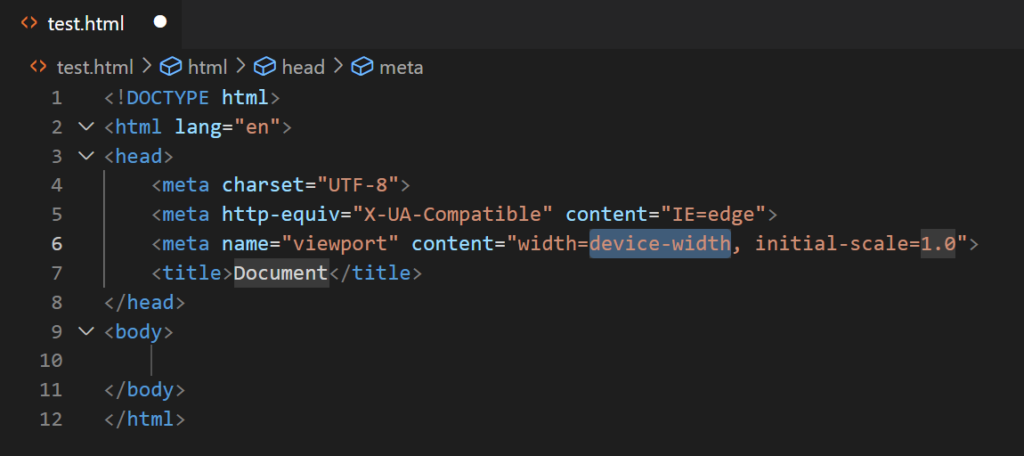The image size is (1024, 456).
Task: Click line number 6 in the gutter
Action: (57, 244)
